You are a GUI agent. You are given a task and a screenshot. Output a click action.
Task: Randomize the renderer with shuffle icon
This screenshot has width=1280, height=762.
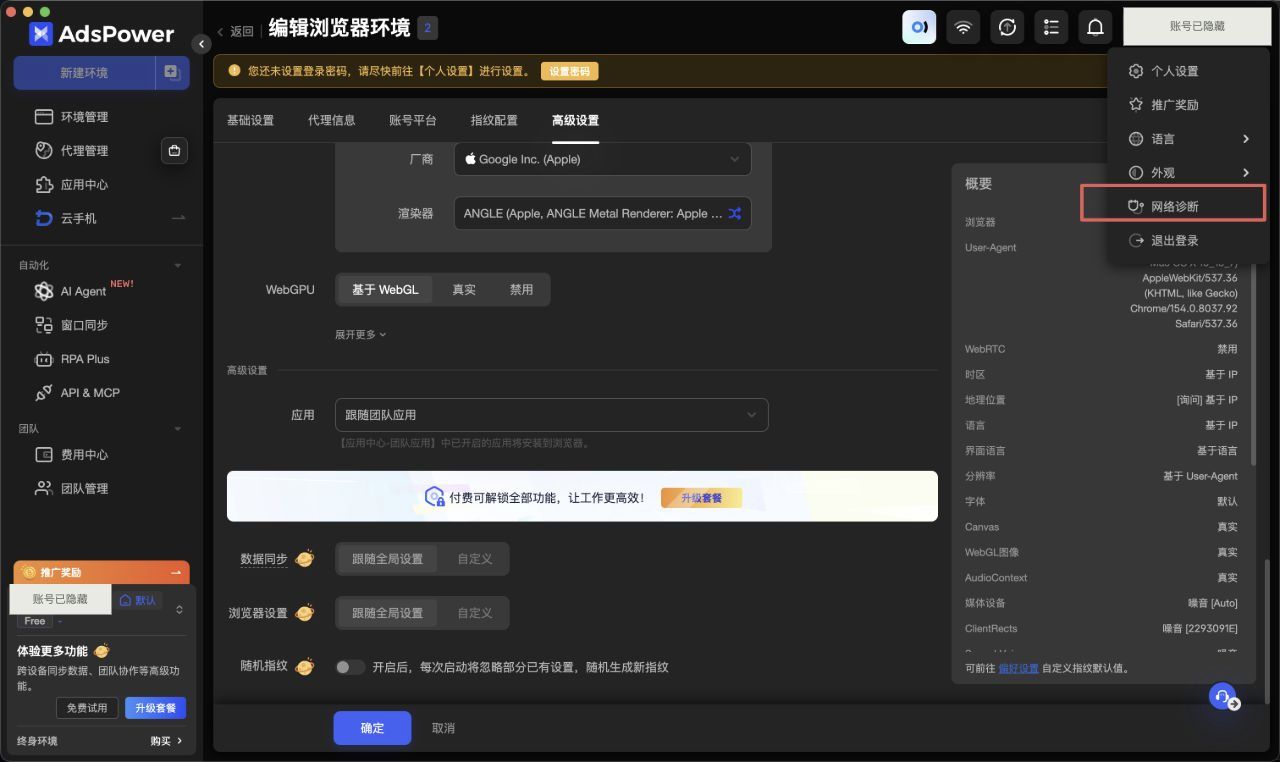pyautogui.click(x=734, y=213)
